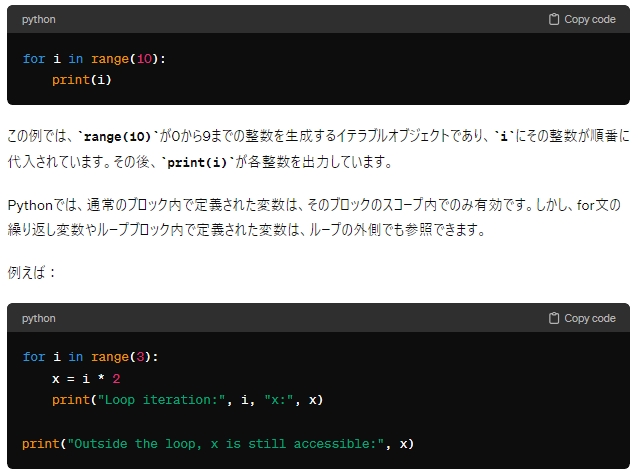
Task: Click the string "Loop iteration:"
Action: pyautogui.click(x=162, y=400)
